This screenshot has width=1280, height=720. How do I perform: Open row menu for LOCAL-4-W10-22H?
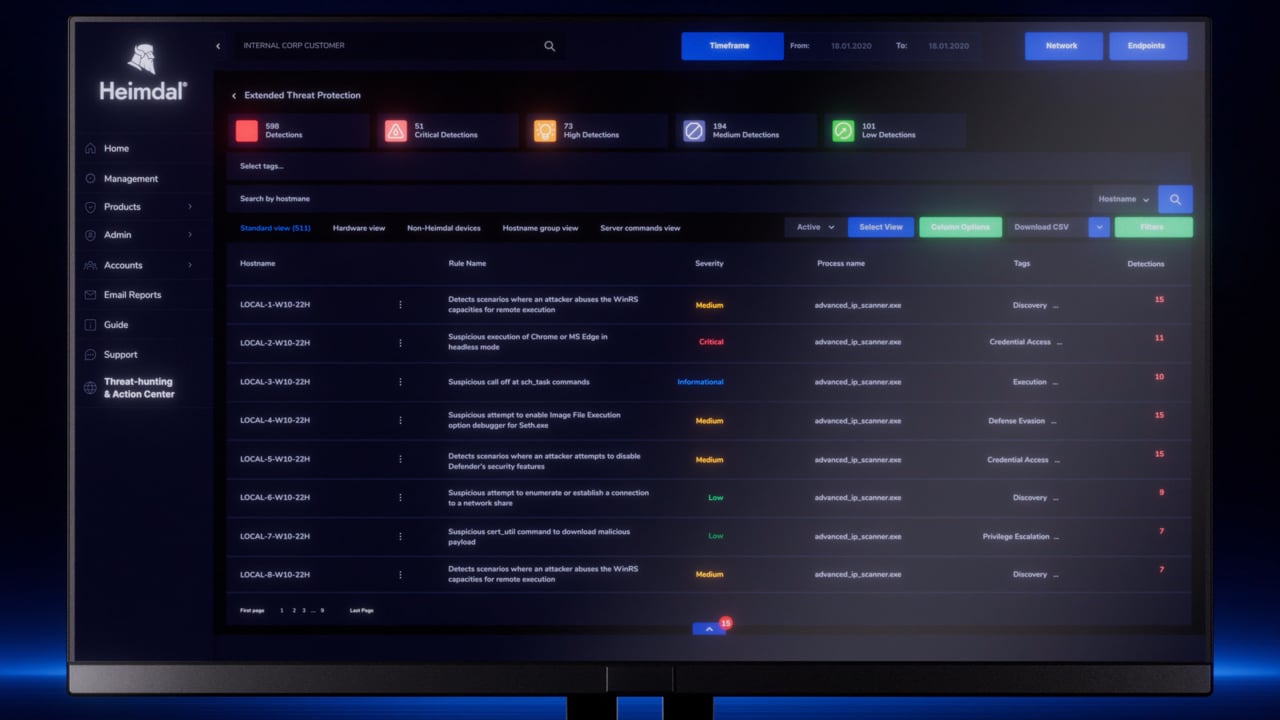400,421
